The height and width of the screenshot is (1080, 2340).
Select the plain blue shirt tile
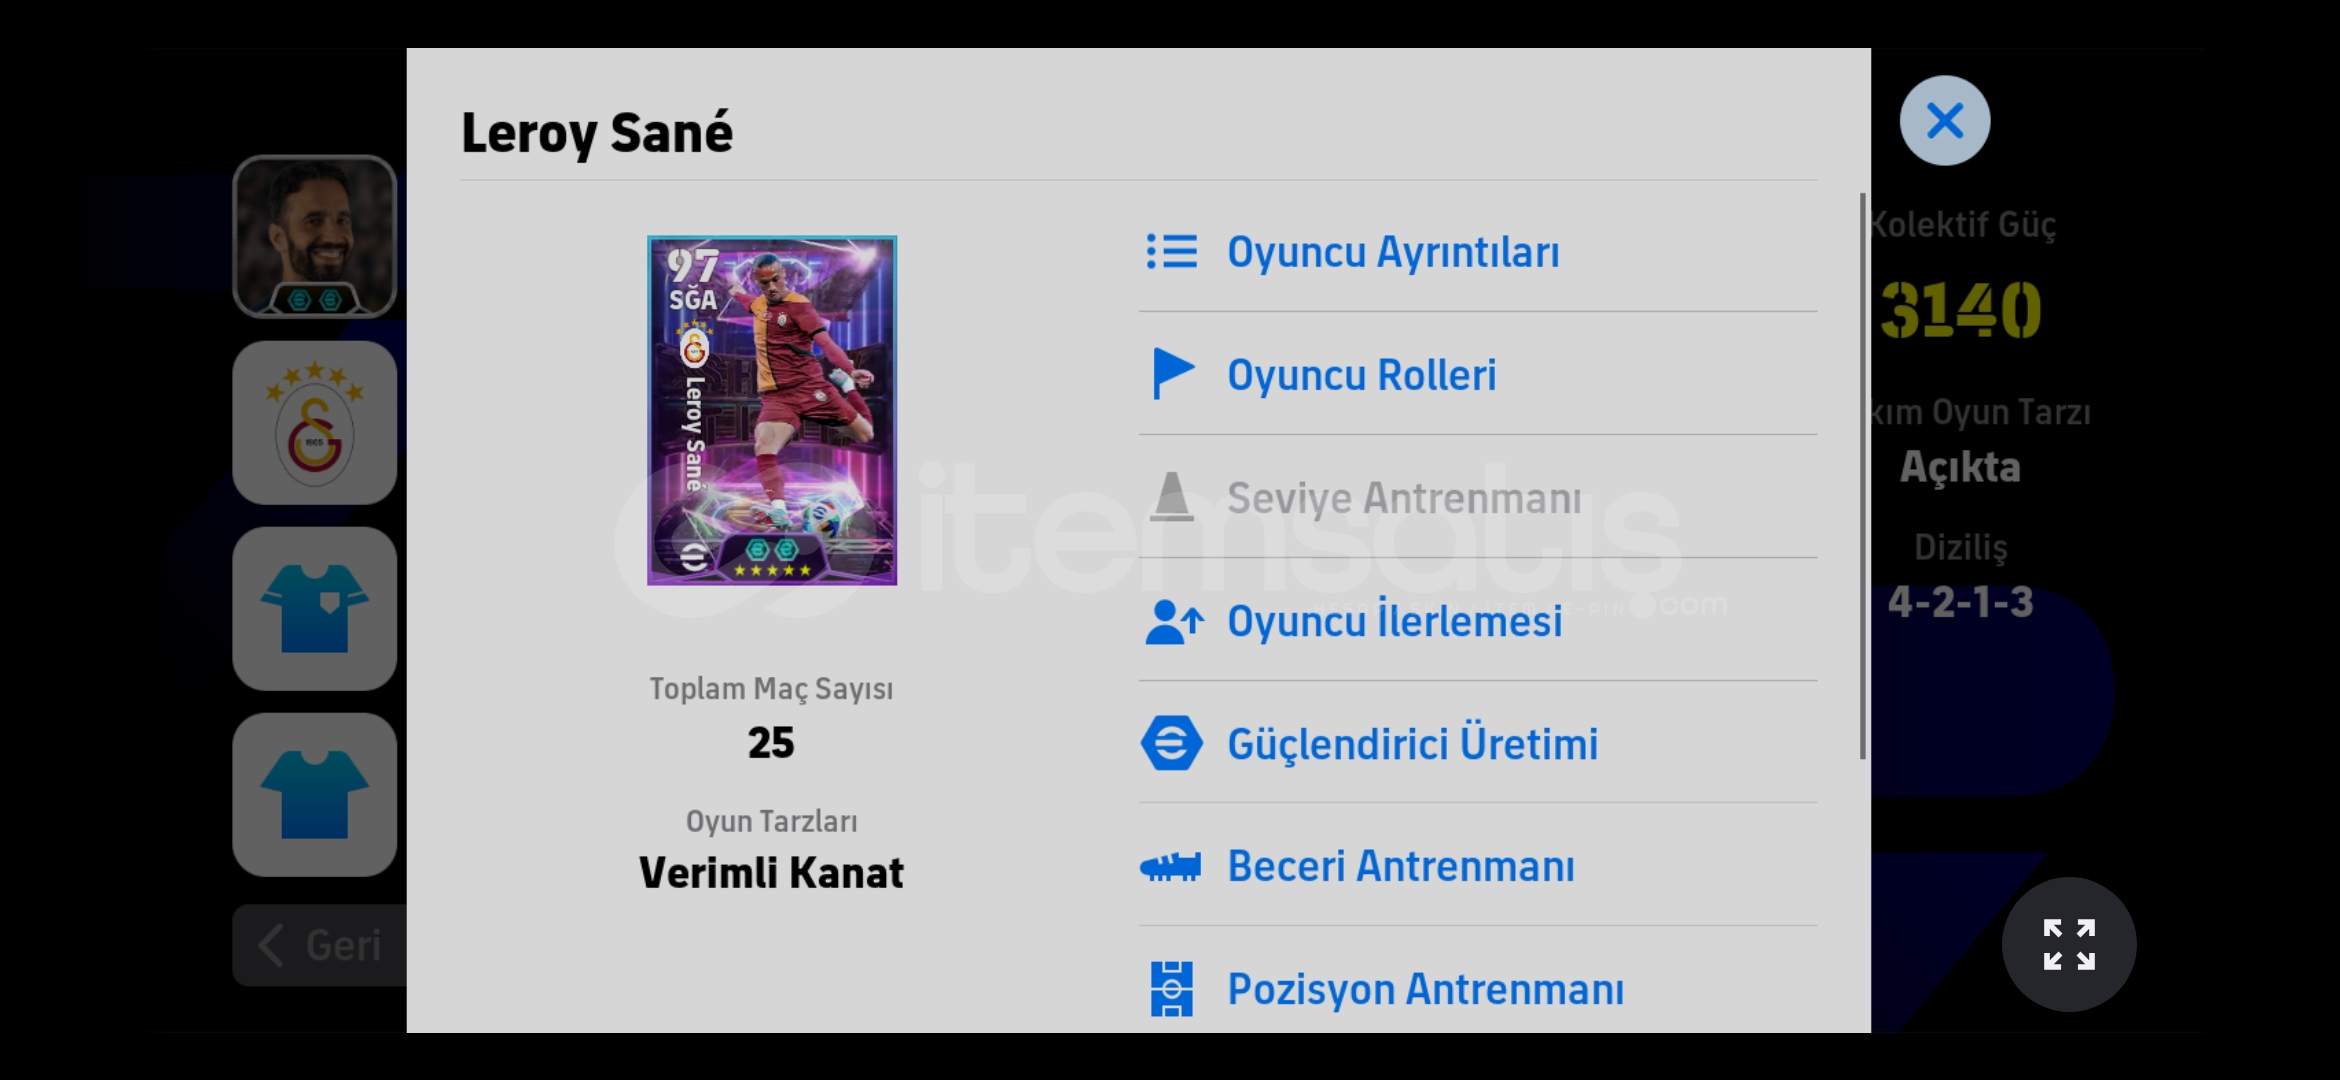[x=315, y=795]
